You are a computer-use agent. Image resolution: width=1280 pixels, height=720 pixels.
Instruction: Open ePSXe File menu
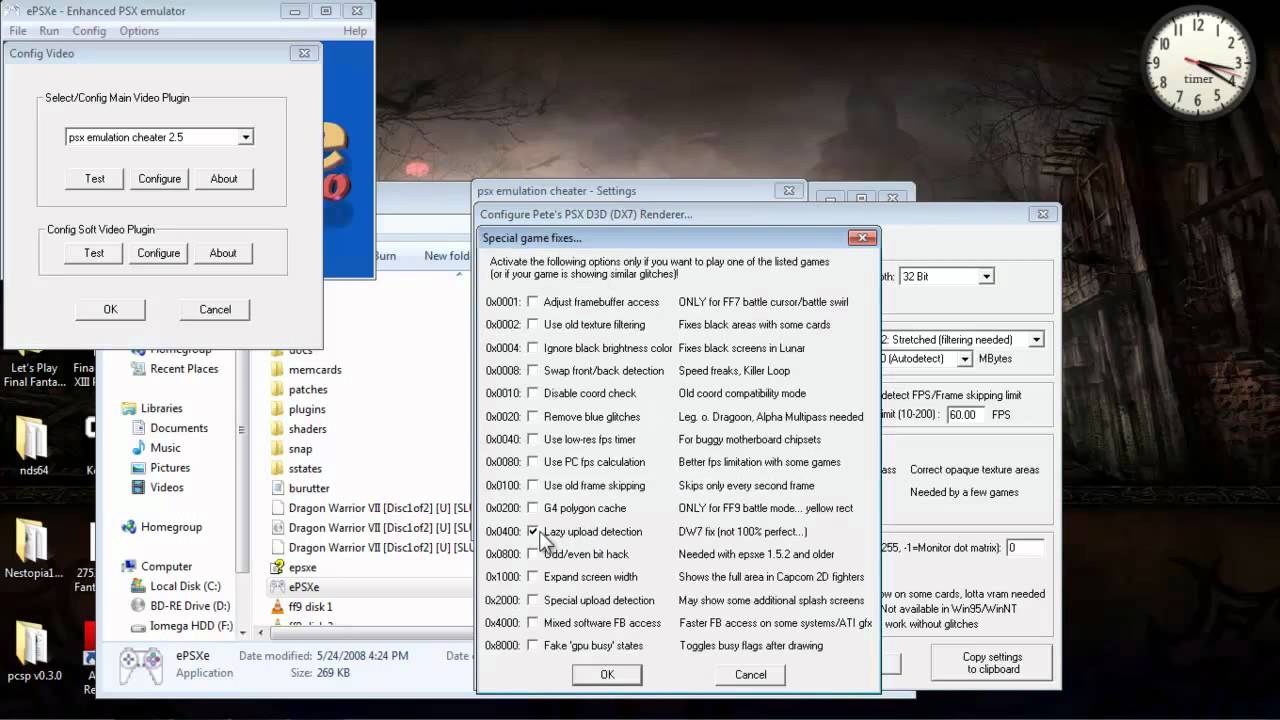[18, 31]
